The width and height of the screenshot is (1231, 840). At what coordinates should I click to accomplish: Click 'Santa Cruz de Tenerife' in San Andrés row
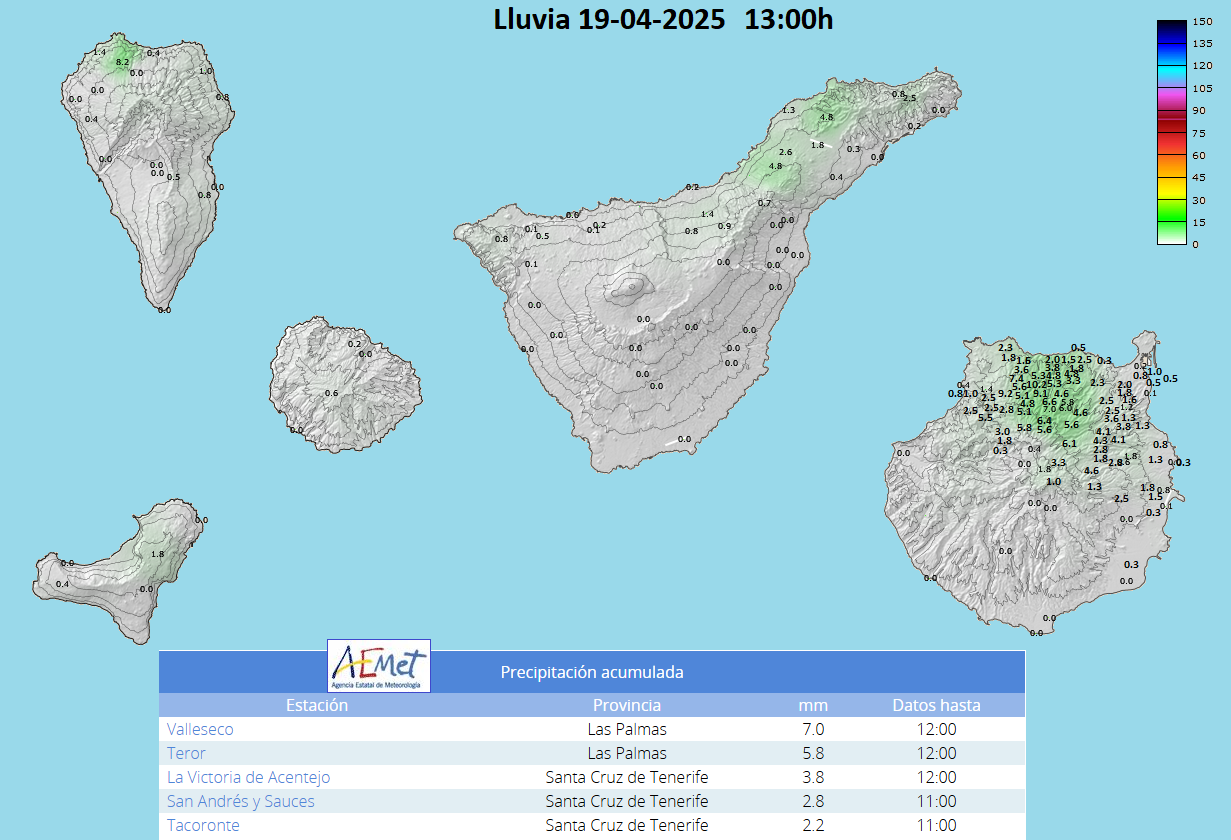(627, 801)
